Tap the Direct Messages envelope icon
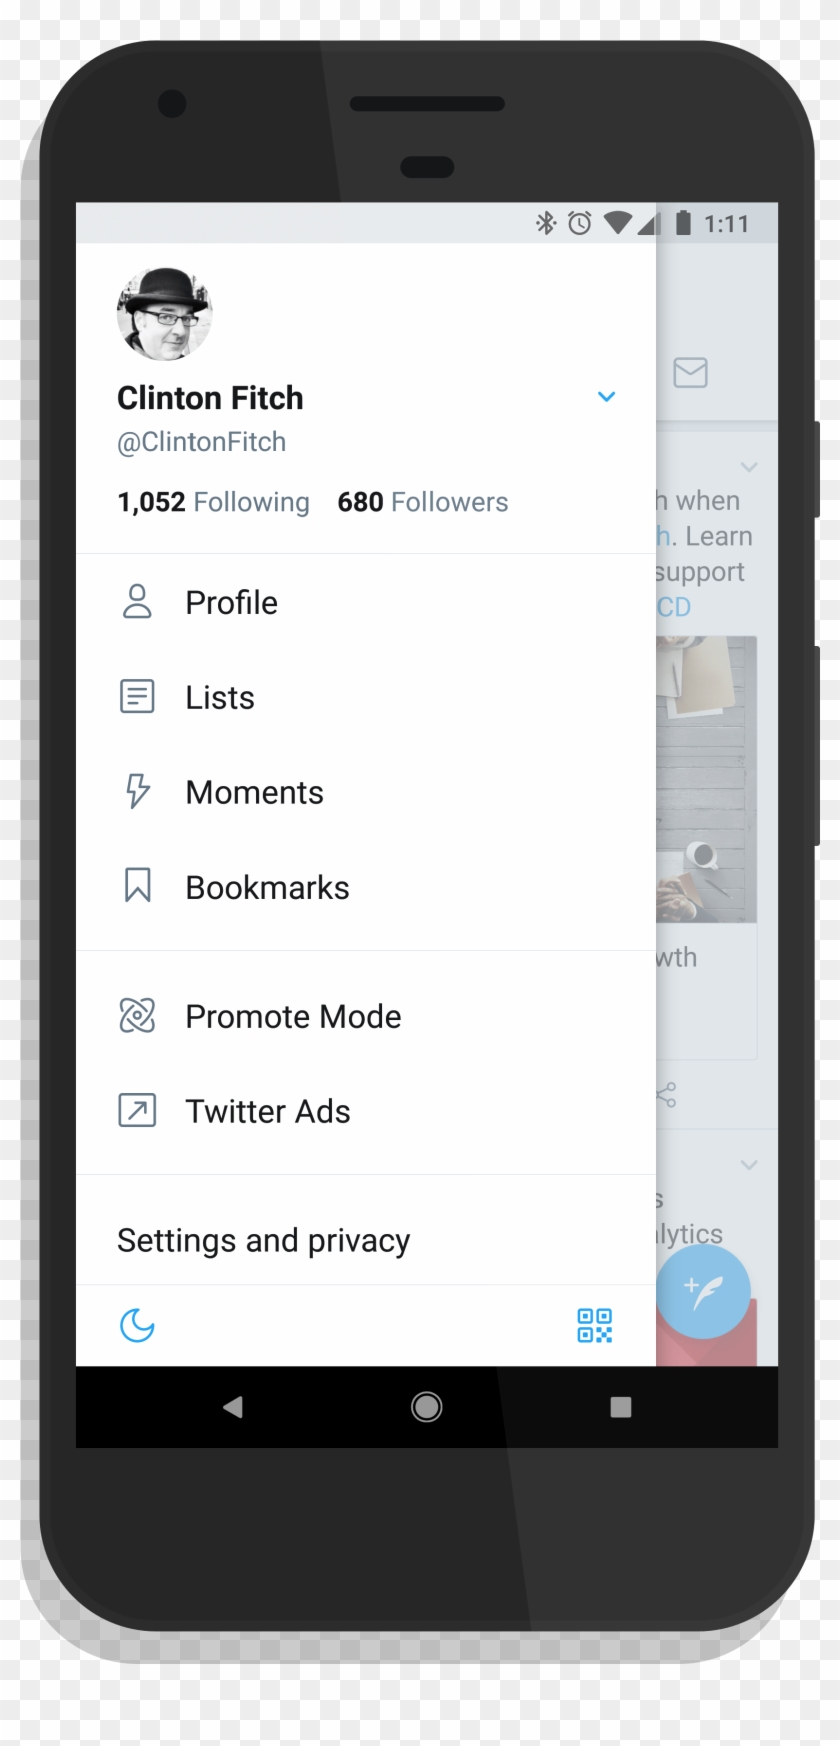 tap(690, 374)
